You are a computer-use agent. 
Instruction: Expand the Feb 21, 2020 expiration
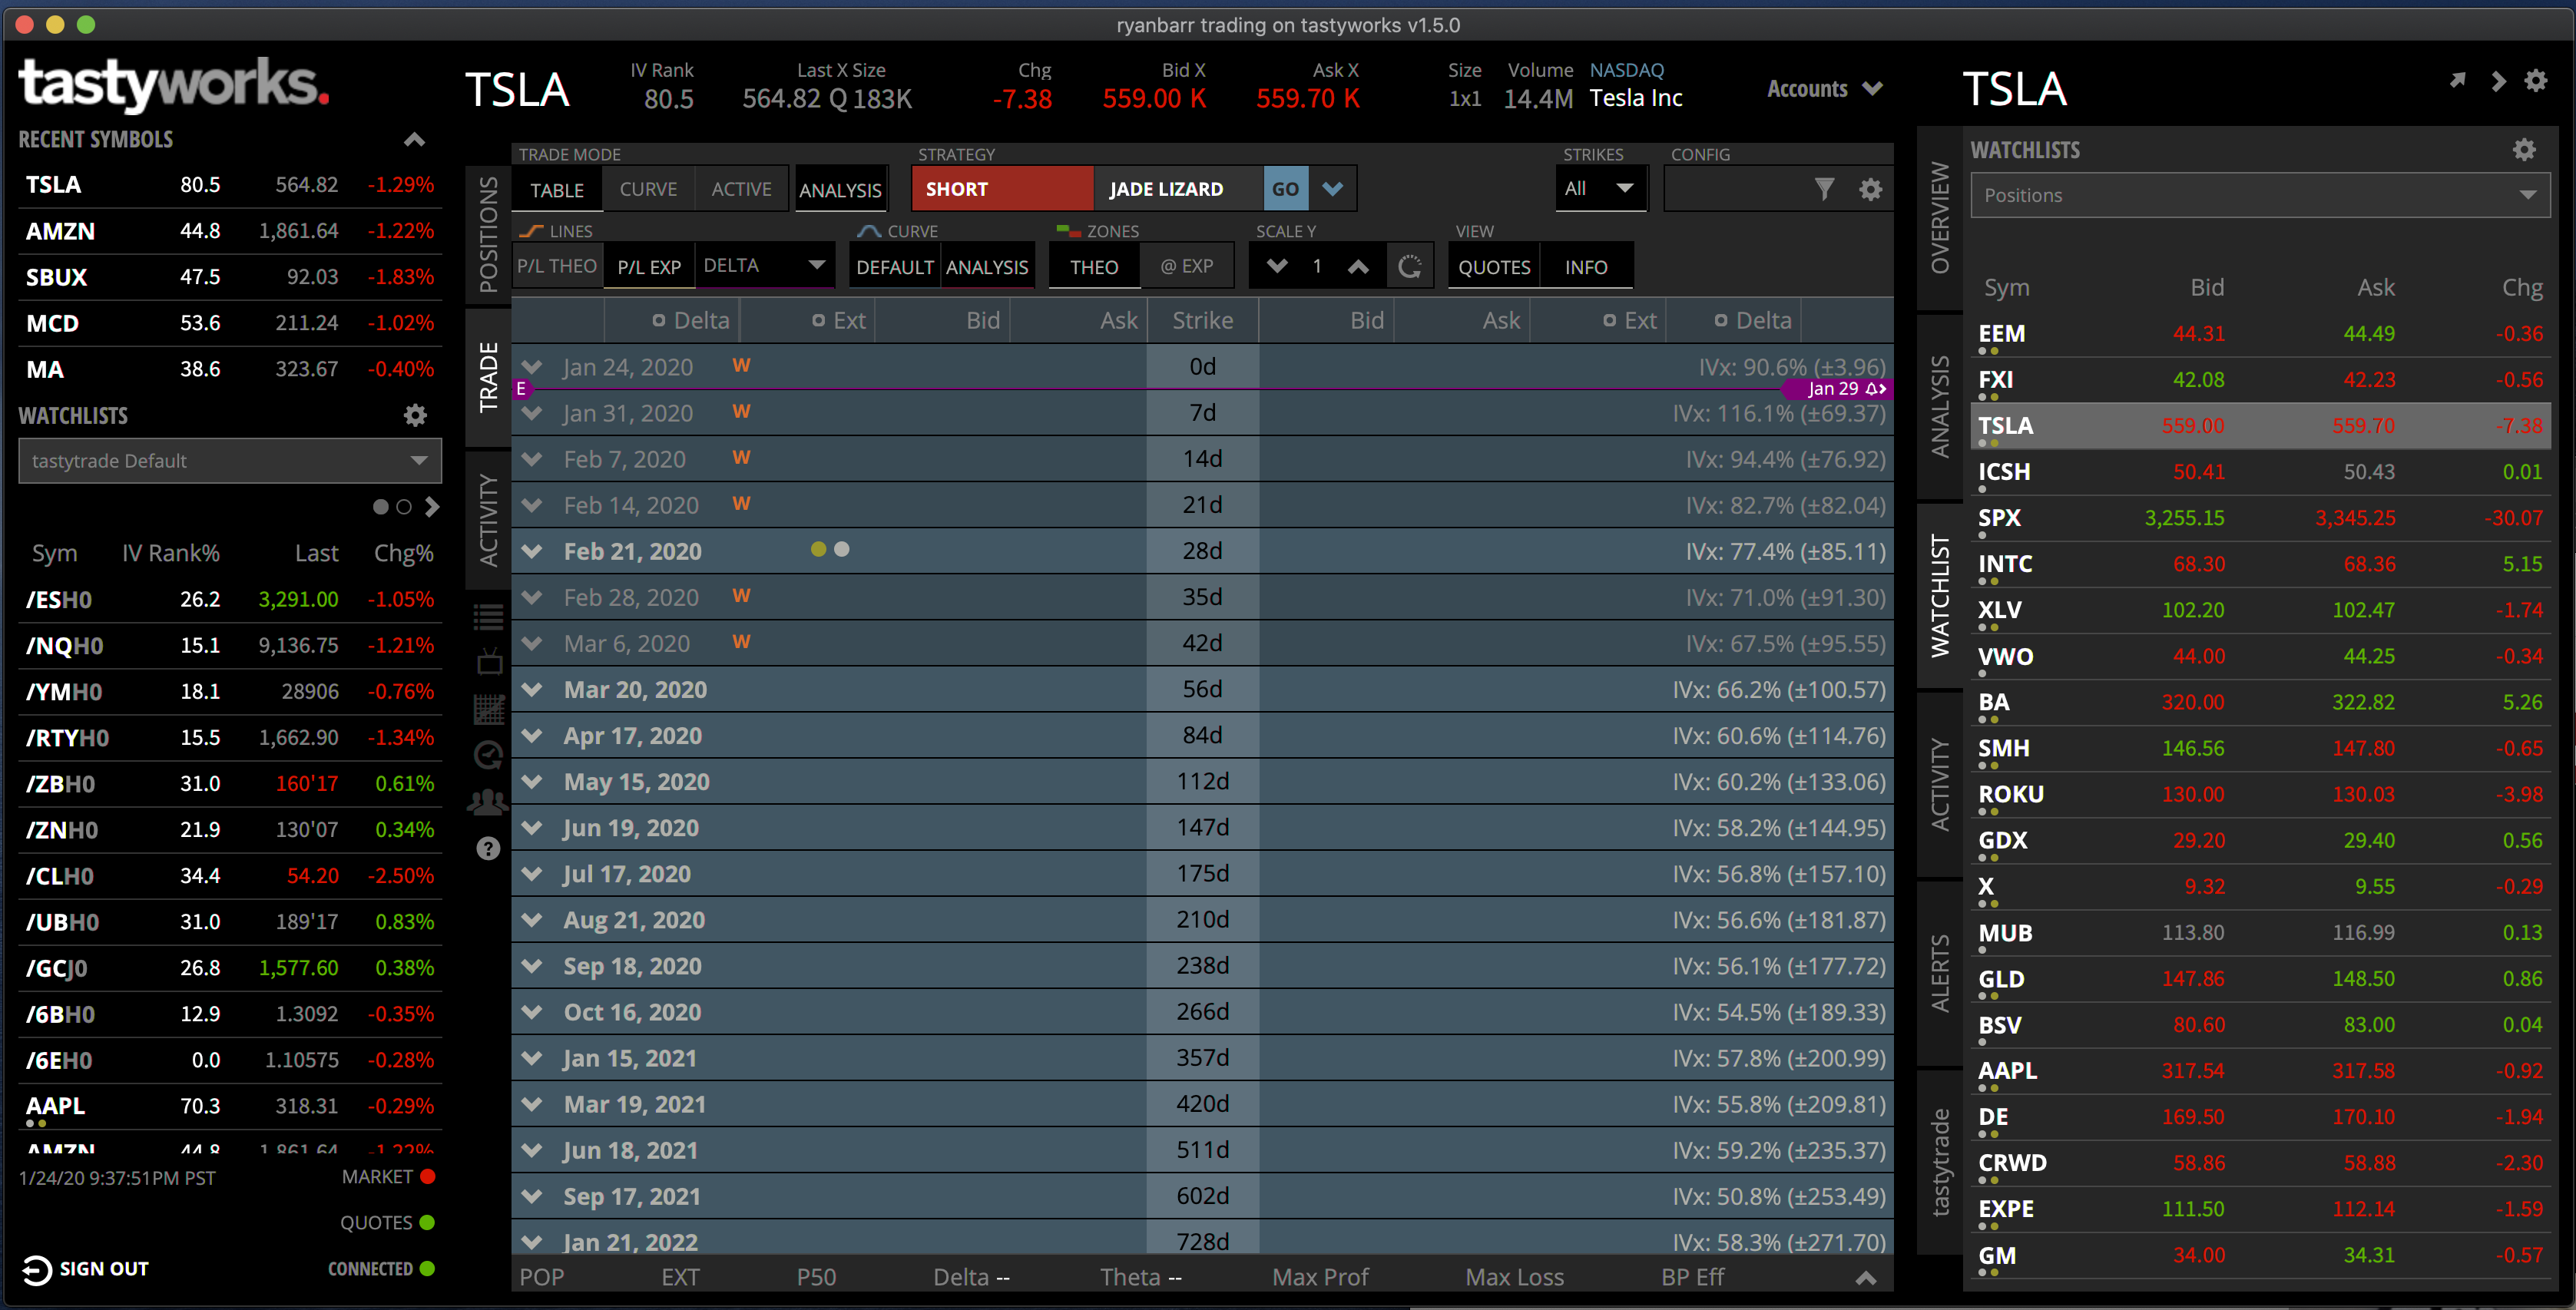532,551
